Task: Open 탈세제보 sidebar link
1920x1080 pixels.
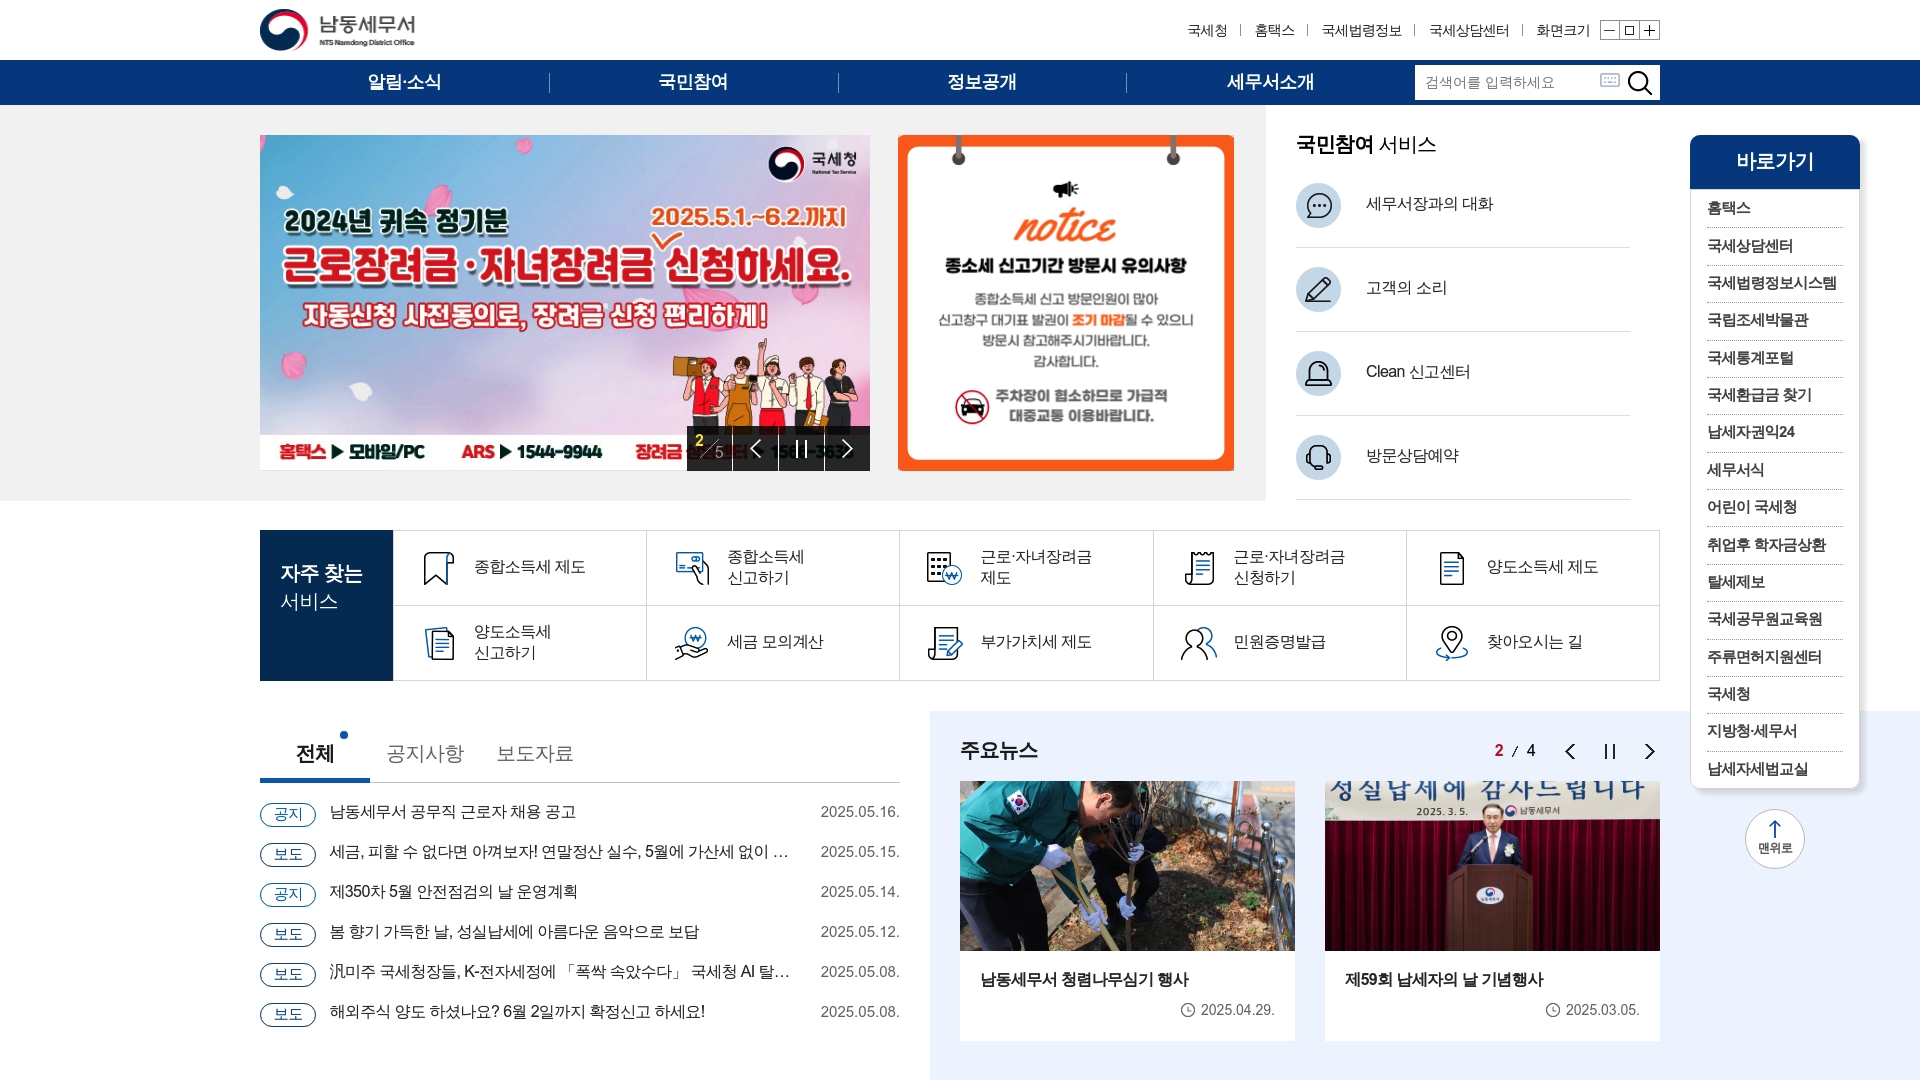Action: click(1736, 582)
